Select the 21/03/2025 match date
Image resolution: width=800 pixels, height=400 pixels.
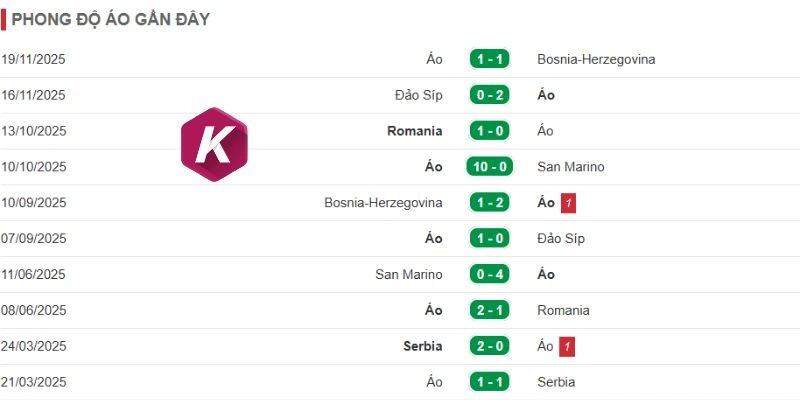34,382
